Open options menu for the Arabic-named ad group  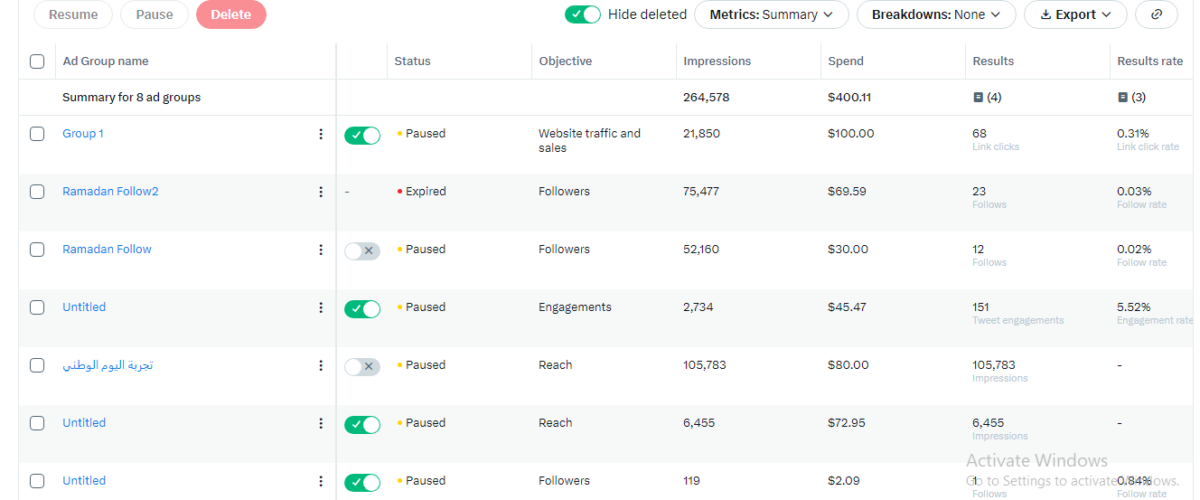tap(321, 366)
